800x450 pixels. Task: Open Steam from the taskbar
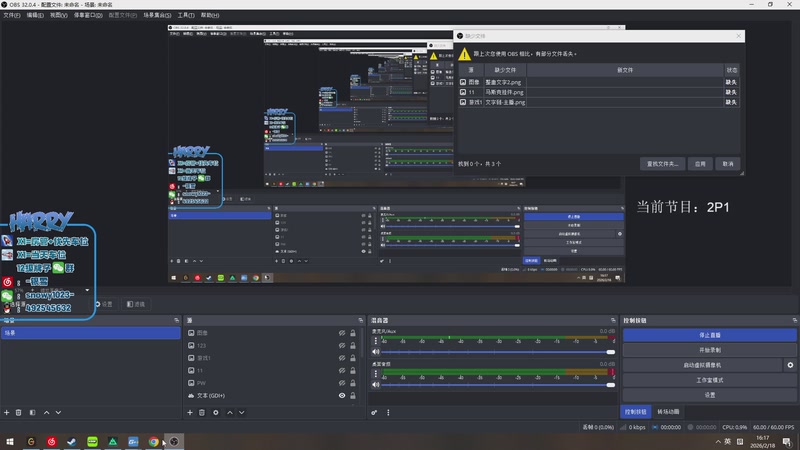71,441
